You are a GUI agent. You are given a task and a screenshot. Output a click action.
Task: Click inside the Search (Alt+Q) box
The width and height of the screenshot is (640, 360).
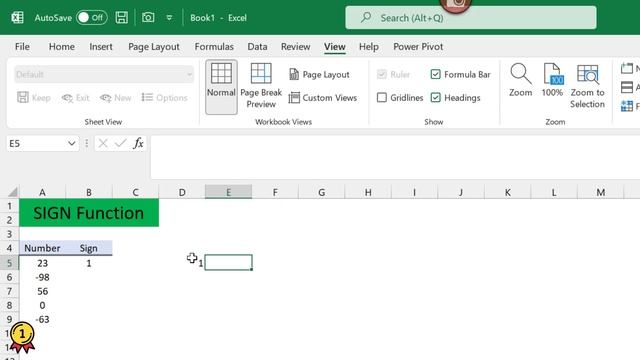tap(471, 18)
